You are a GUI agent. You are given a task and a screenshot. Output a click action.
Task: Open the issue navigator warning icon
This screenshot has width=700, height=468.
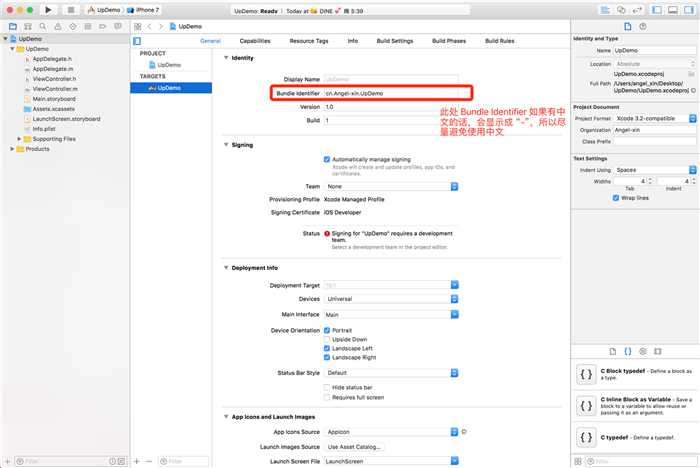coord(58,27)
